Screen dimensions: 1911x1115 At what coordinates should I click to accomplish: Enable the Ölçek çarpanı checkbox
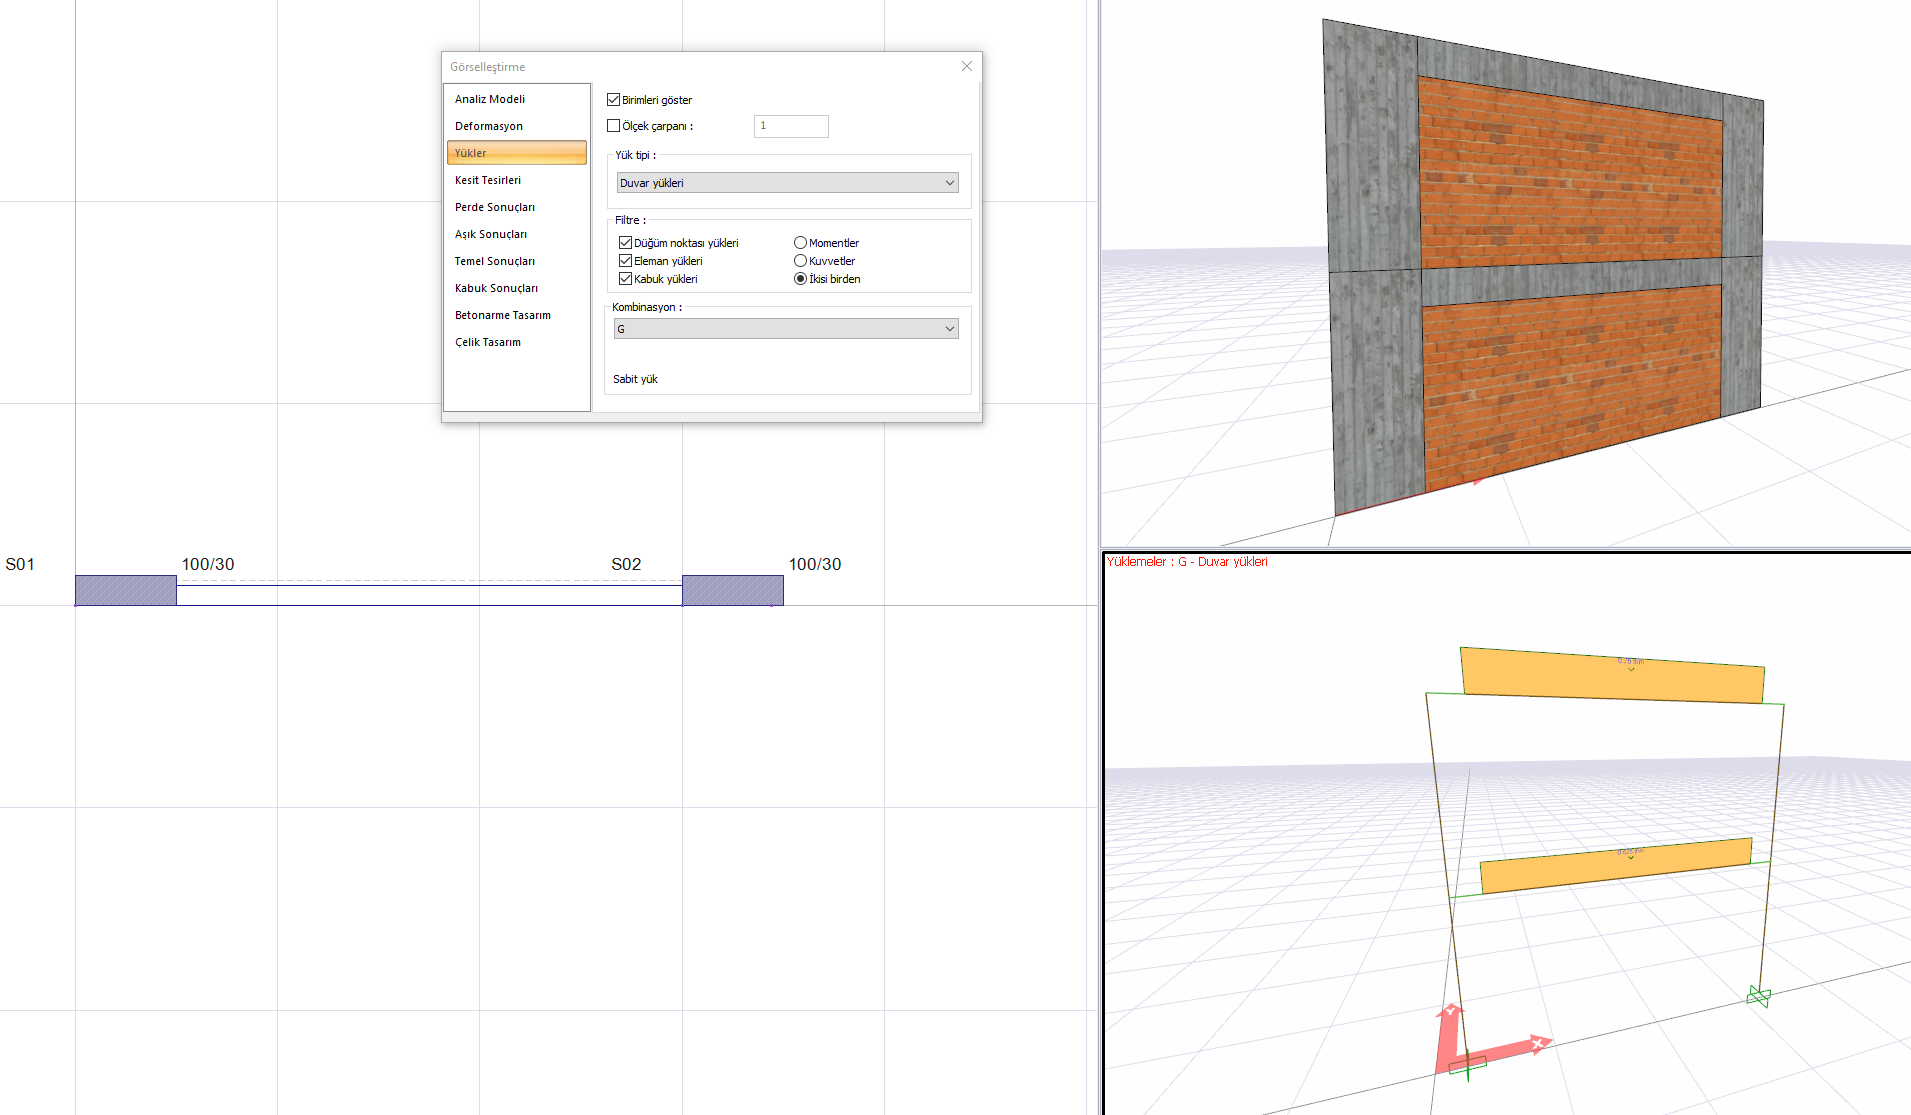[x=614, y=126]
